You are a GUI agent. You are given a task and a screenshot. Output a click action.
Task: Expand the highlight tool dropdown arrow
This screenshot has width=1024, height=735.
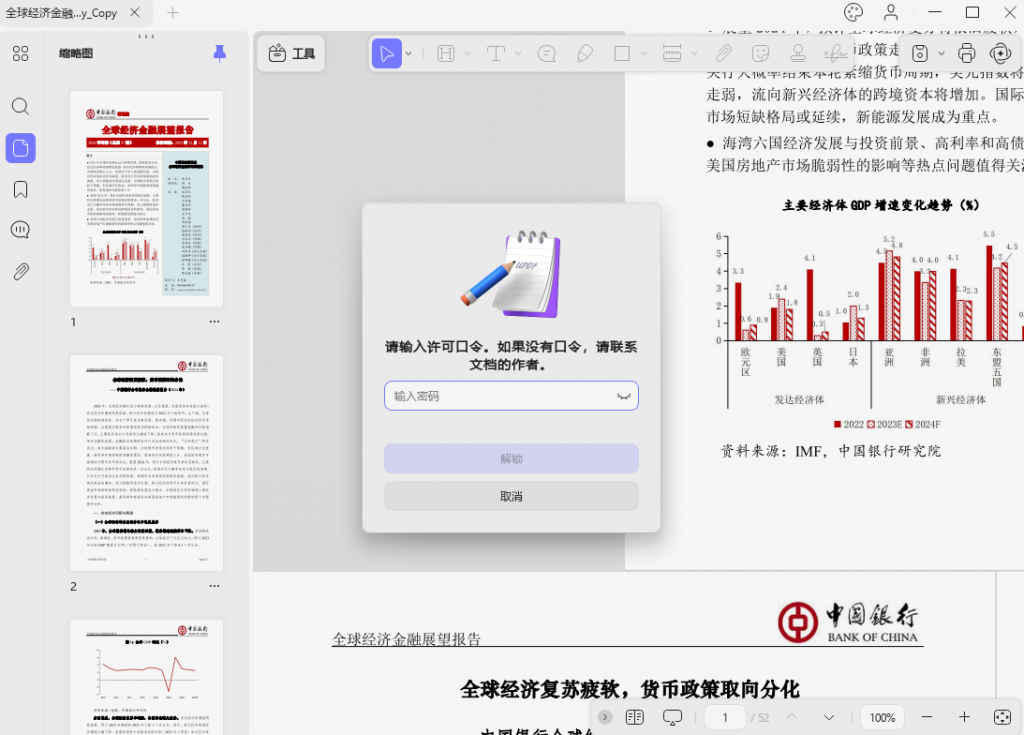pyautogui.click(x=468, y=53)
